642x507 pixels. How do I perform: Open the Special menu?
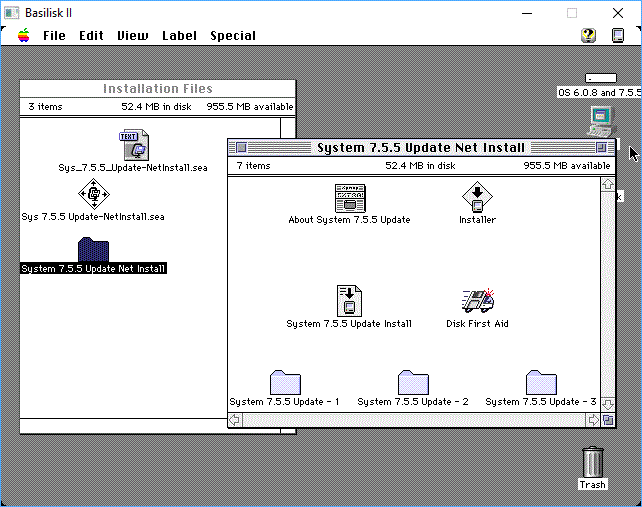233,36
